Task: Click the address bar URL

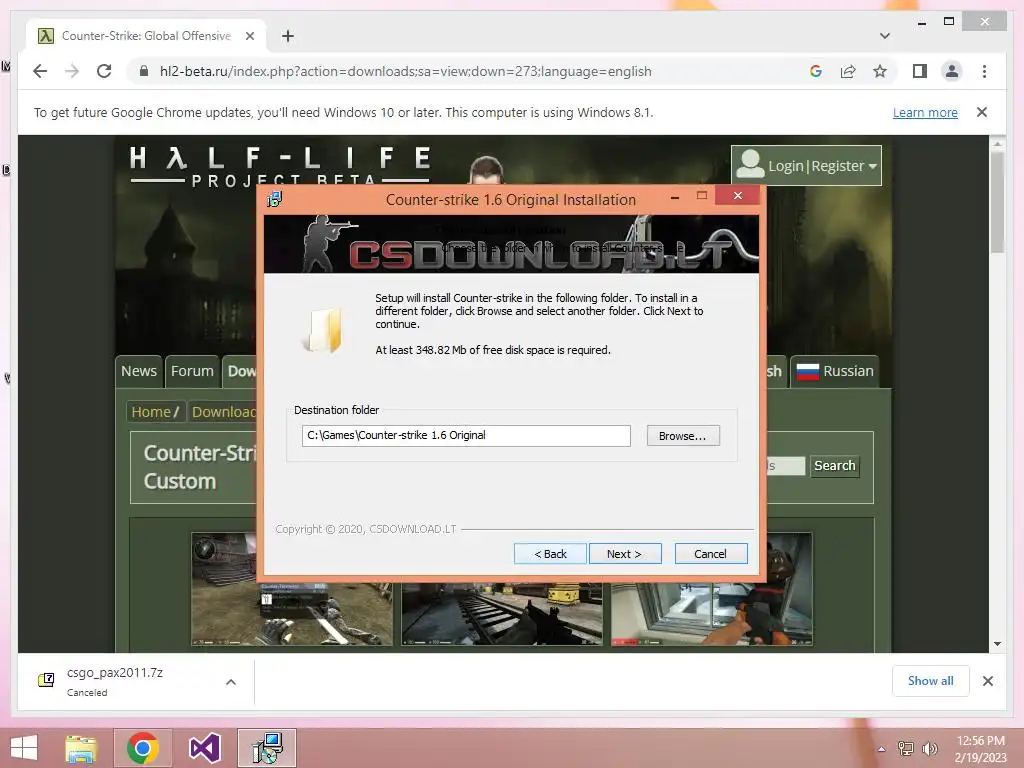Action: coord(406,71)
